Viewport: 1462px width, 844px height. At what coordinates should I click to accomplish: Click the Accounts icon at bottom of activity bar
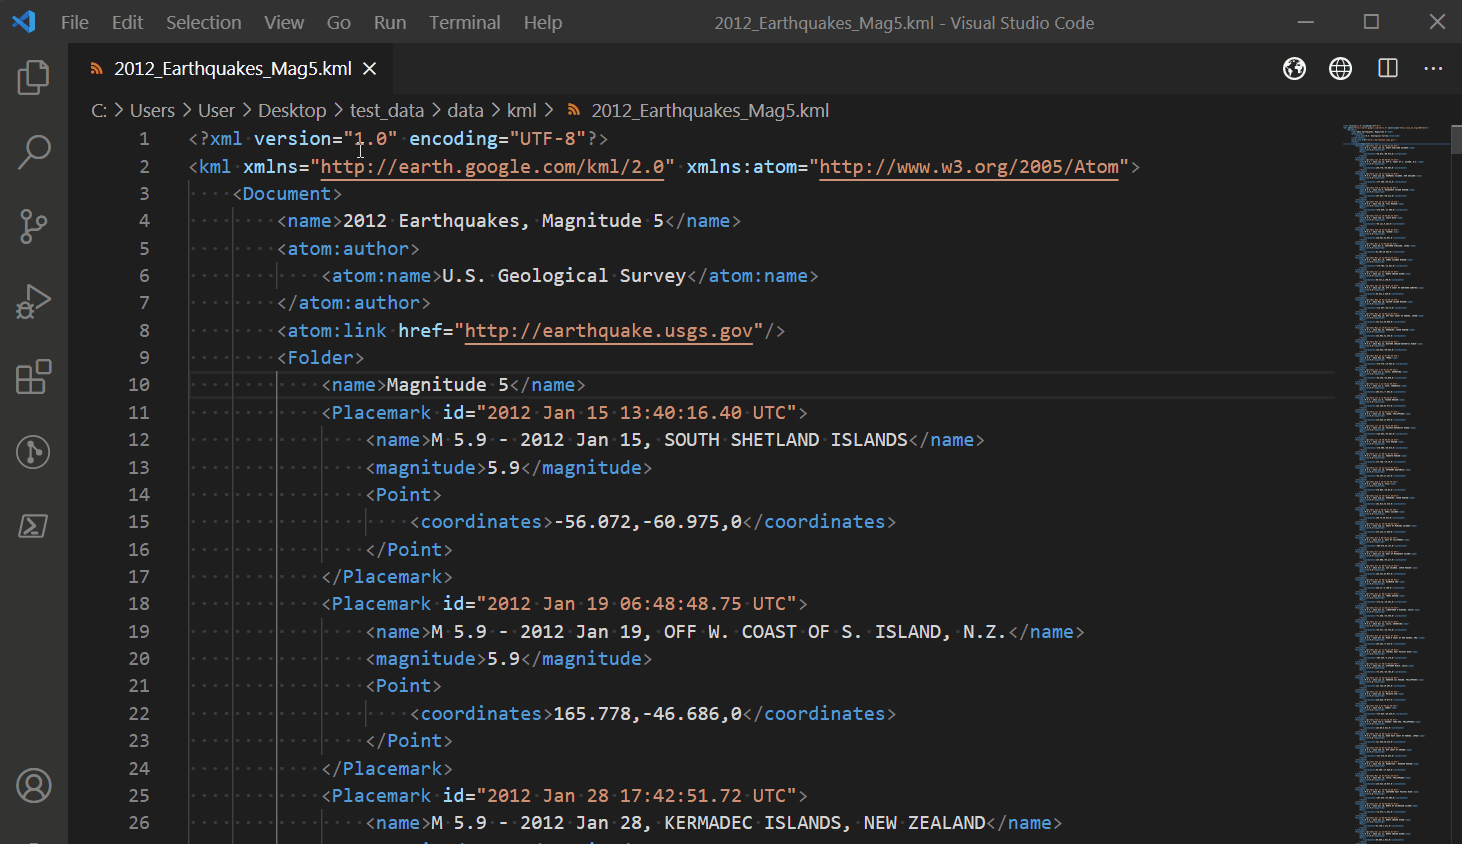33,786
